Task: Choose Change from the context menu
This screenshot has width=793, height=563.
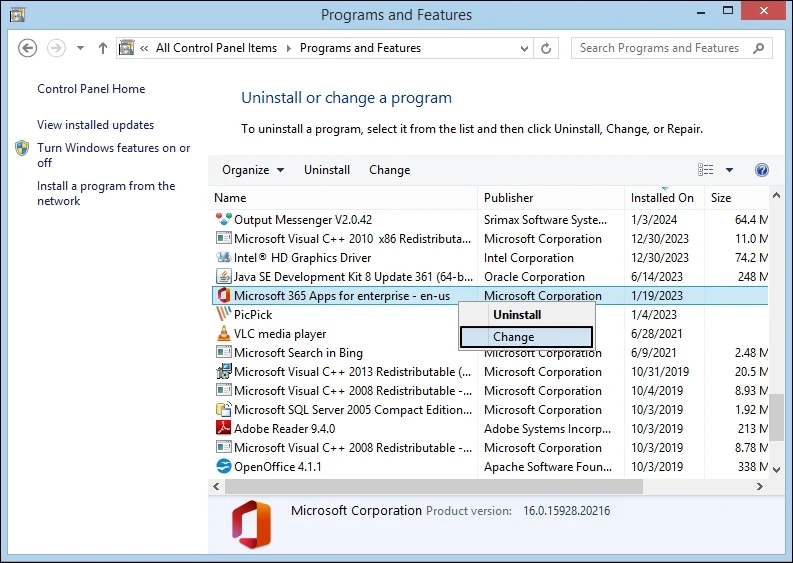Action: (x=526, y=337)
